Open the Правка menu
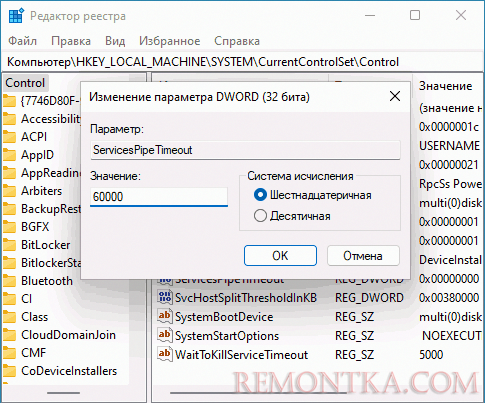This screenshot has height=403, width=485. (71, 41)
